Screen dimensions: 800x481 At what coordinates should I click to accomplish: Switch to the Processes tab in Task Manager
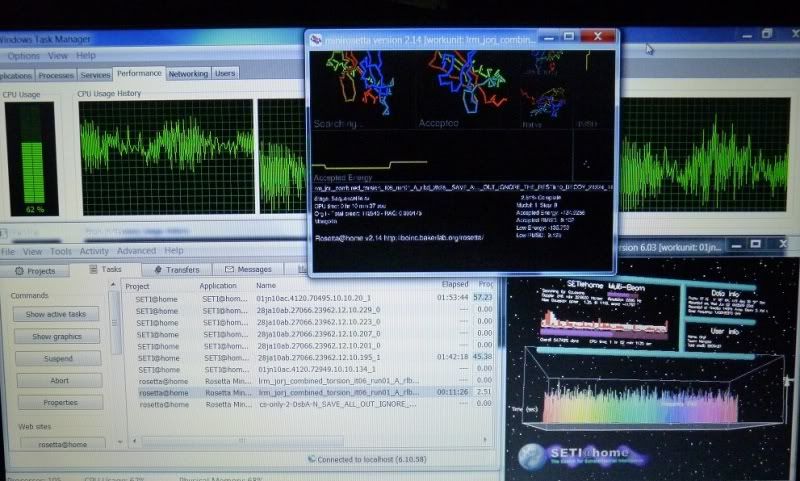point(55,74)
